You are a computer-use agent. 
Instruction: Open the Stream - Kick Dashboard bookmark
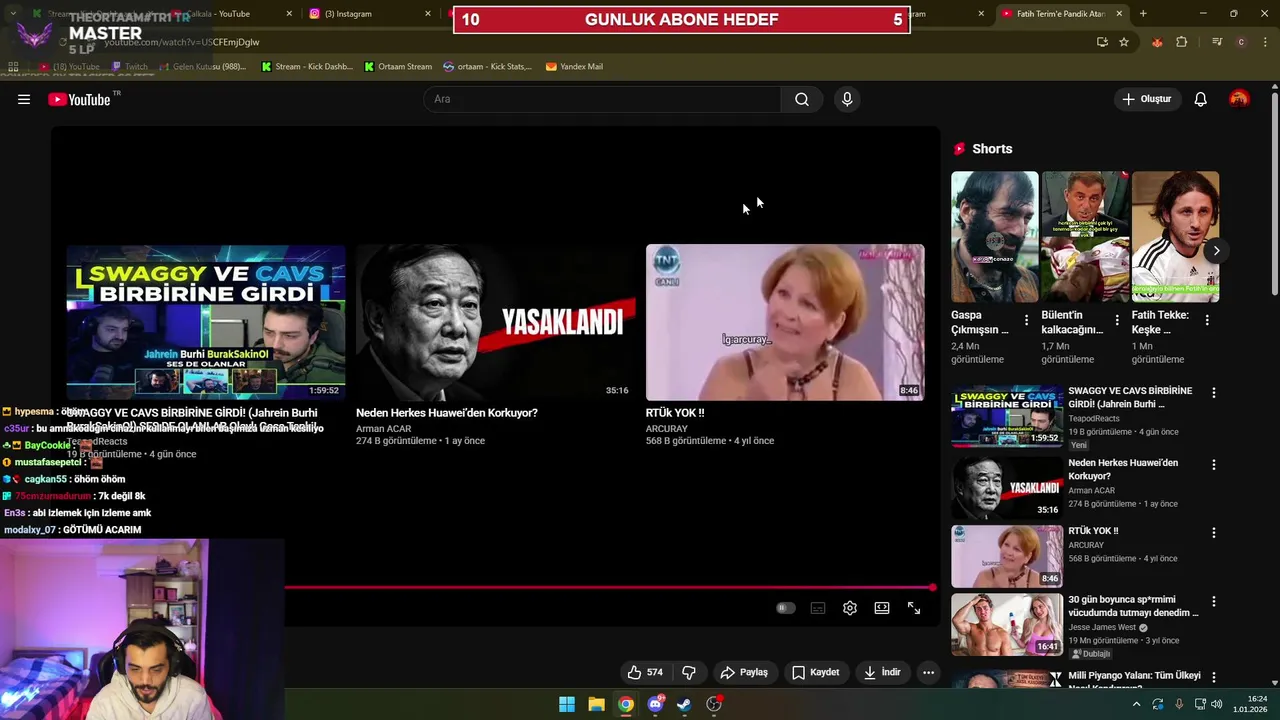pos(306,66)
